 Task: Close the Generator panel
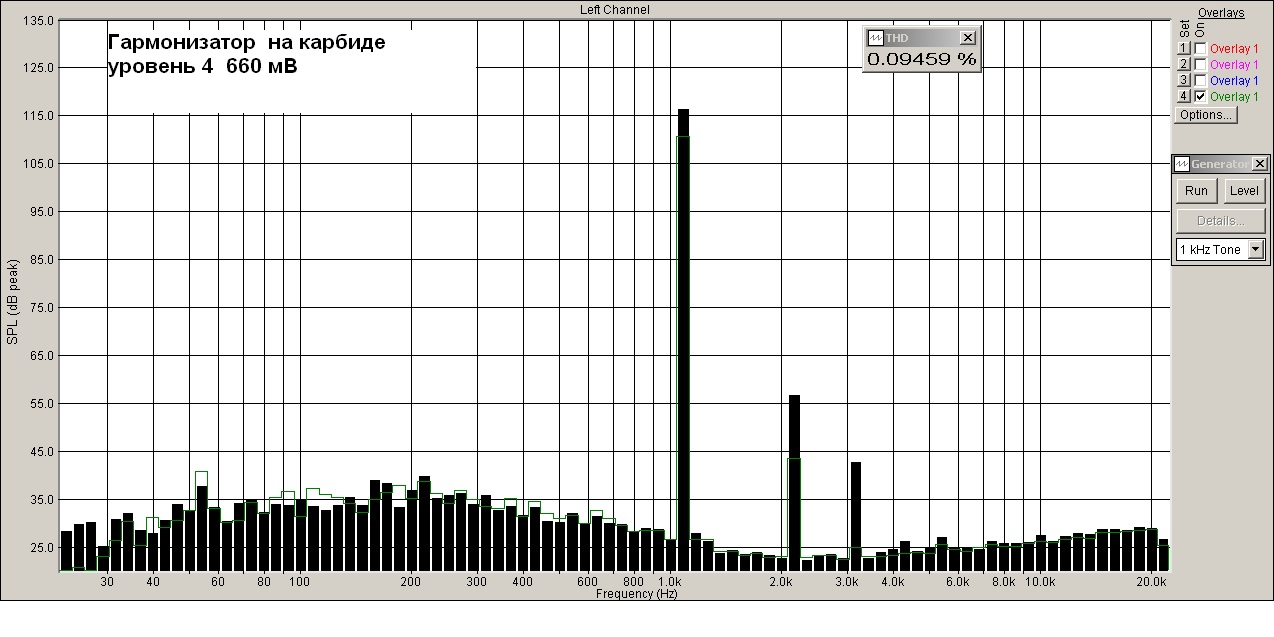click(1259, 164)
